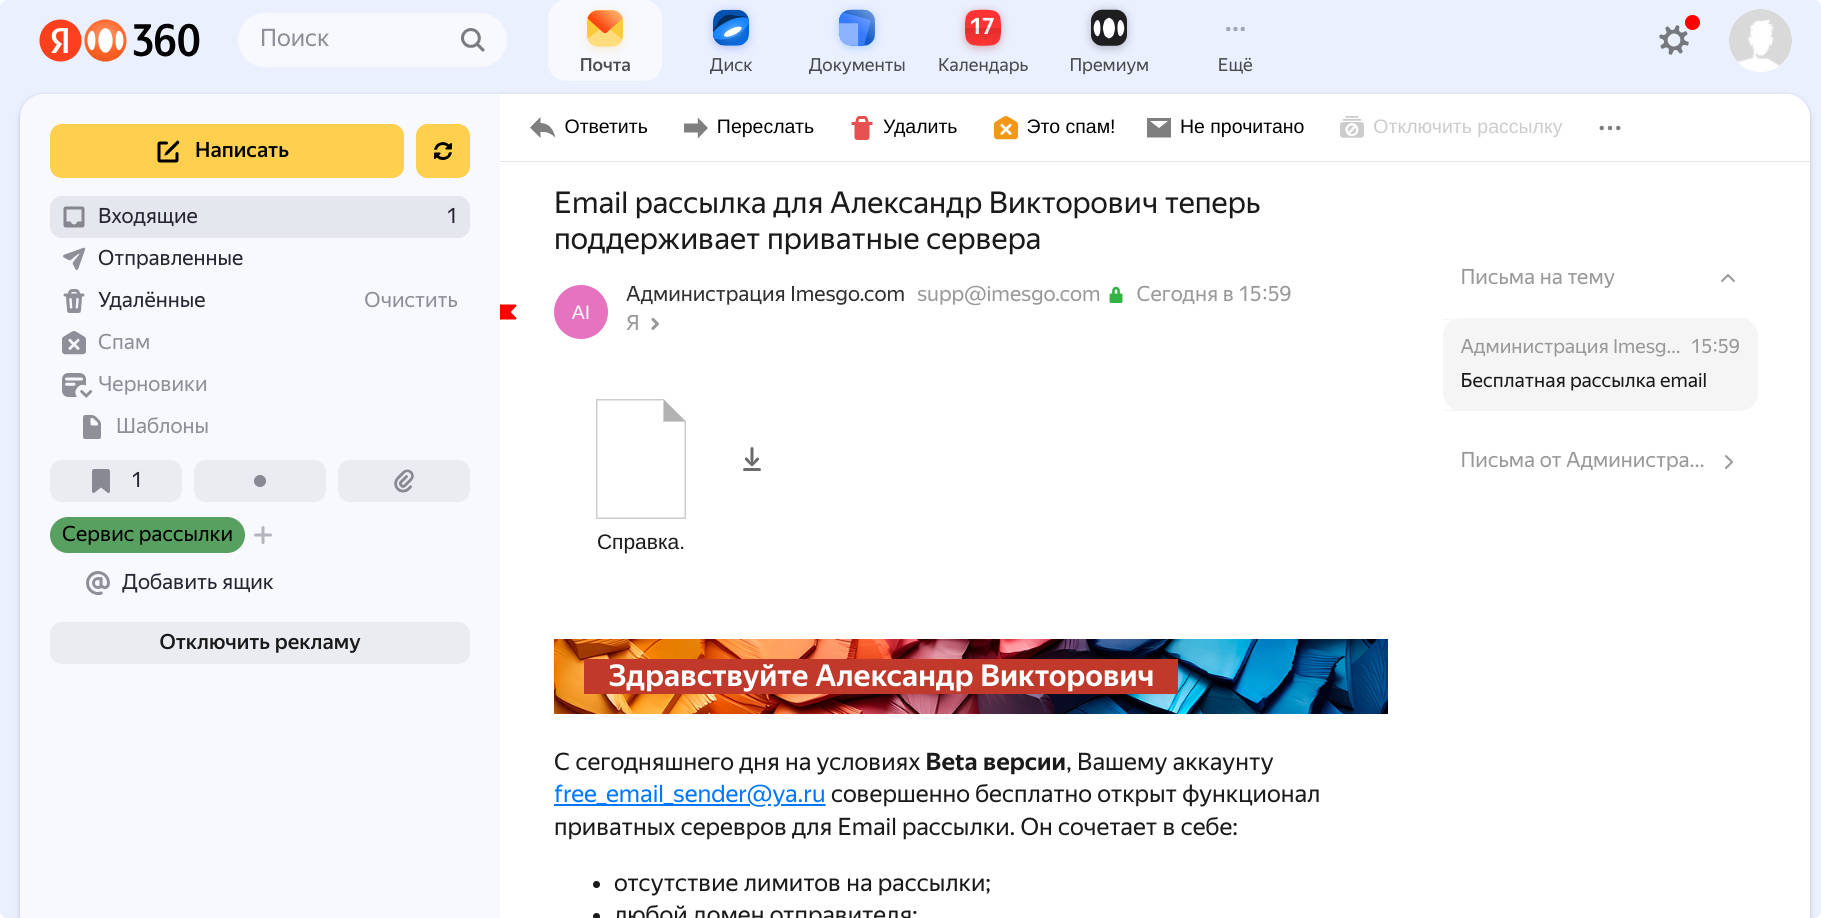This screenshot has height=918, width=1821.
Task: Mark the message as Это спам!
Action: [x=1054, y=127]
